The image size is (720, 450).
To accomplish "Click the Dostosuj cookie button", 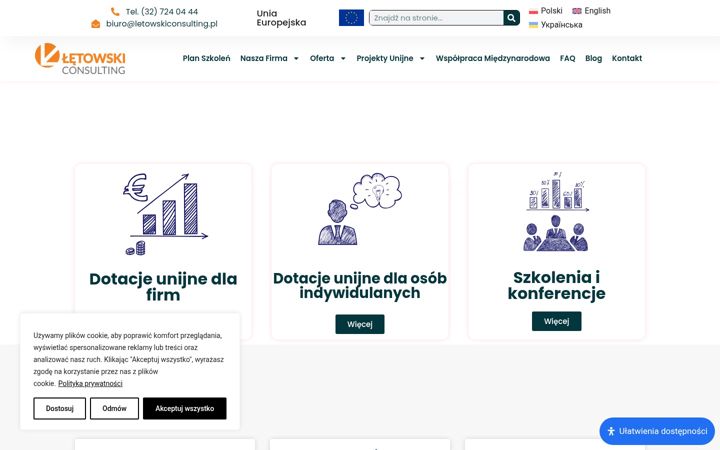I will tap(59, 408).
